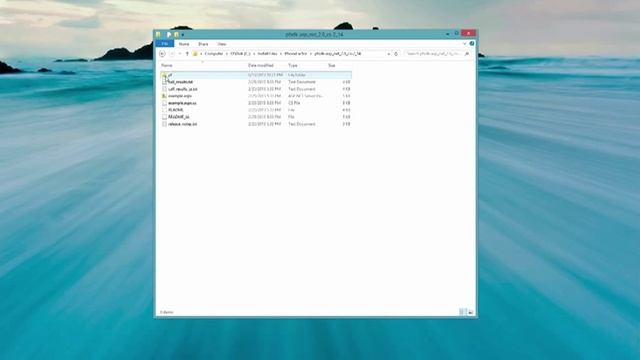Sort files by Date modified column
This screenshot has height=360, width=640.
click(261, 65)
